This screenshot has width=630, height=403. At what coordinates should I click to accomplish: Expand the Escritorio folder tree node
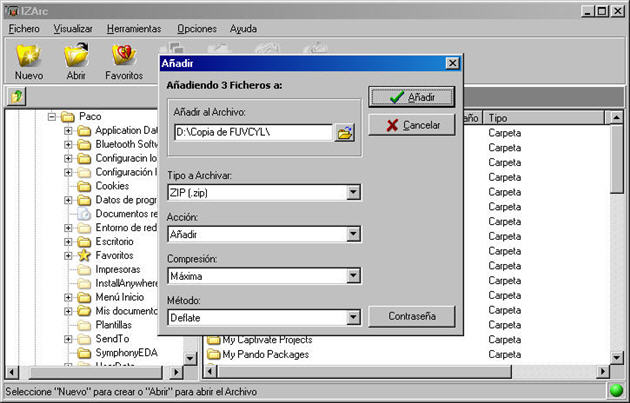click(69, 241)
